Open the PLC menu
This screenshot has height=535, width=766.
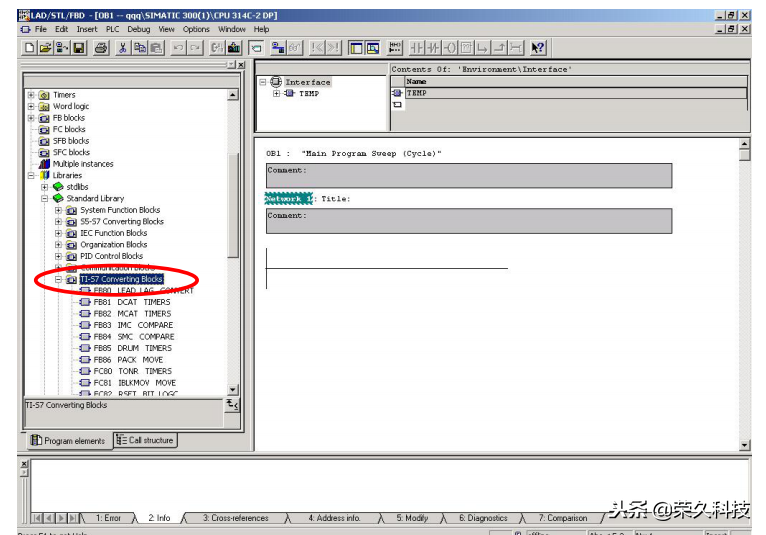(113, 29)
